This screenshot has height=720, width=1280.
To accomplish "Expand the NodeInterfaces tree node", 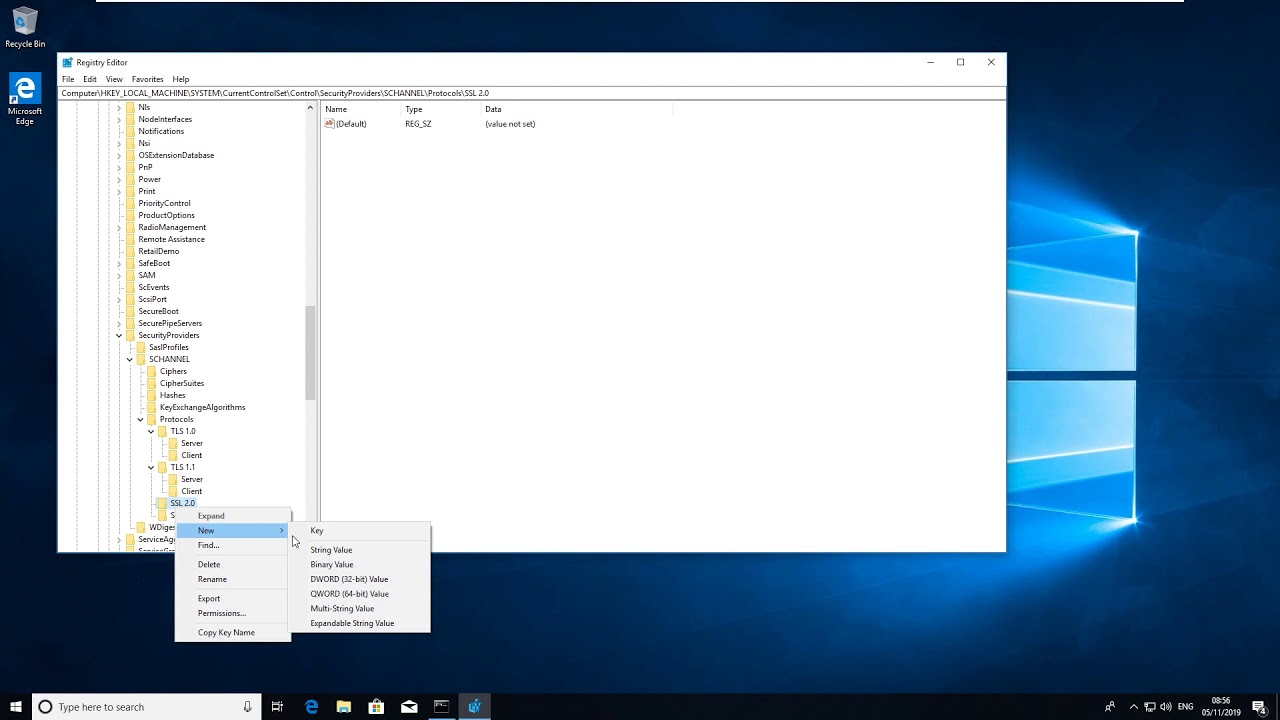I will coord(119,119).
